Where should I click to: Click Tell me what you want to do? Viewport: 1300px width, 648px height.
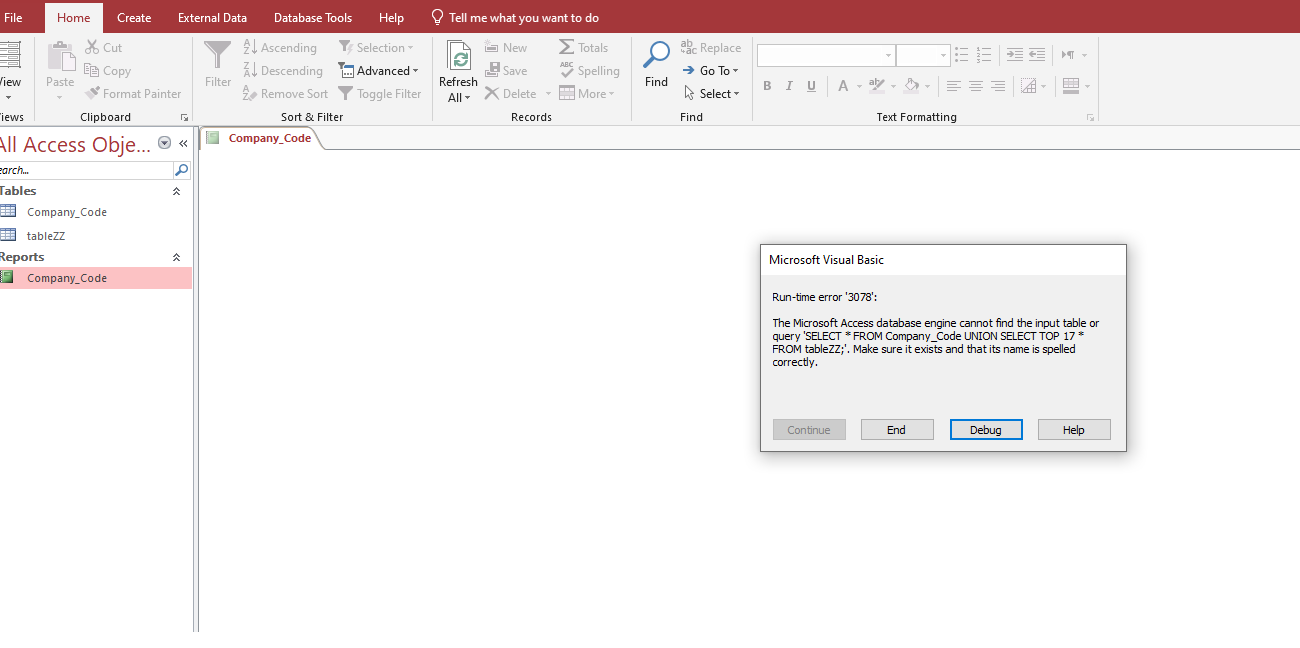[515, 18]
